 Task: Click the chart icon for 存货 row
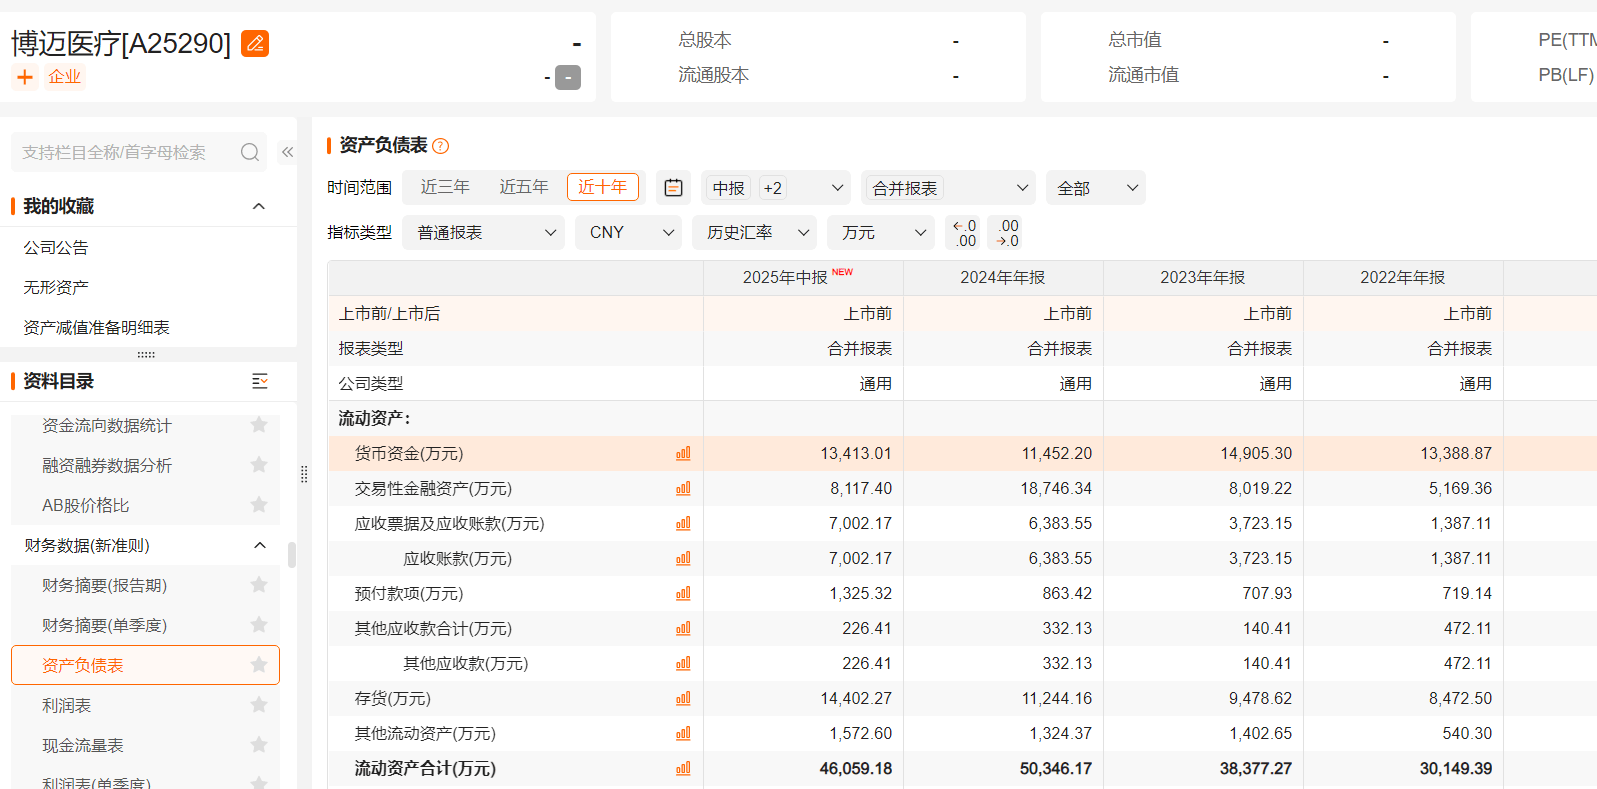pos(683,699)
